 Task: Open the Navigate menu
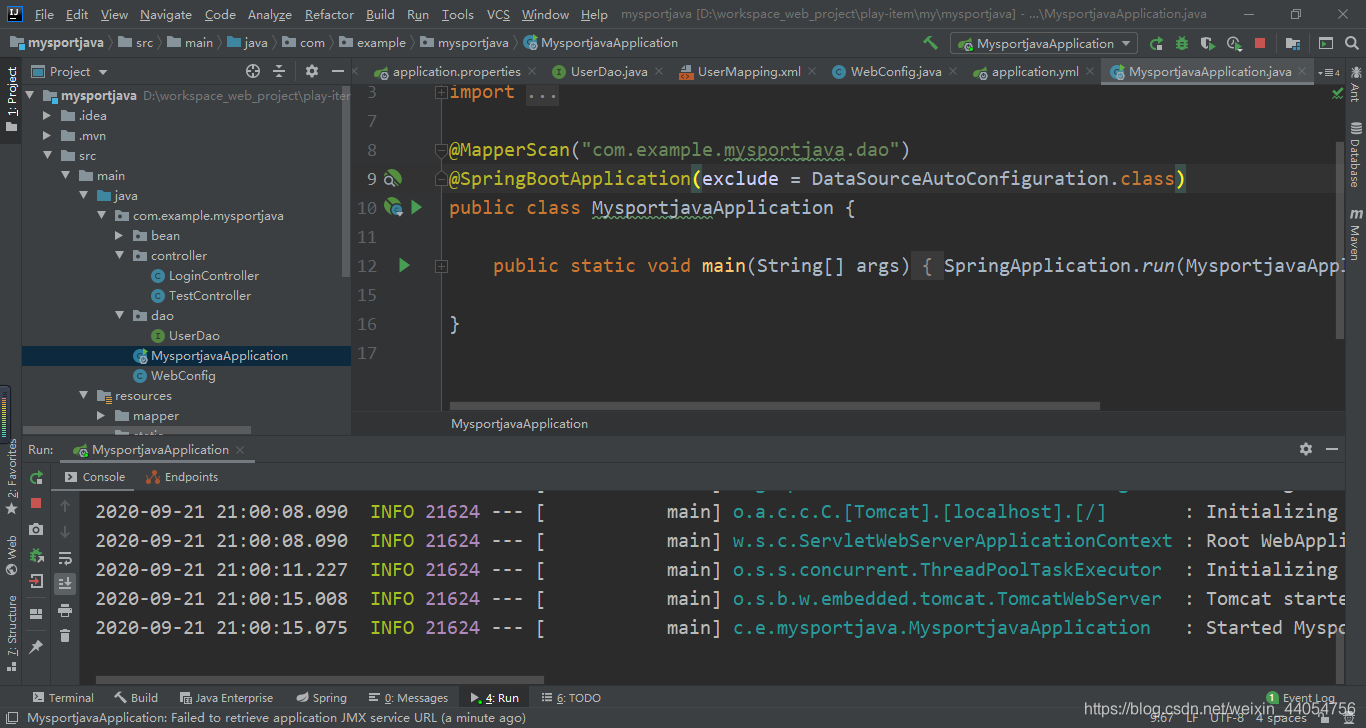(x=166, y=15)
